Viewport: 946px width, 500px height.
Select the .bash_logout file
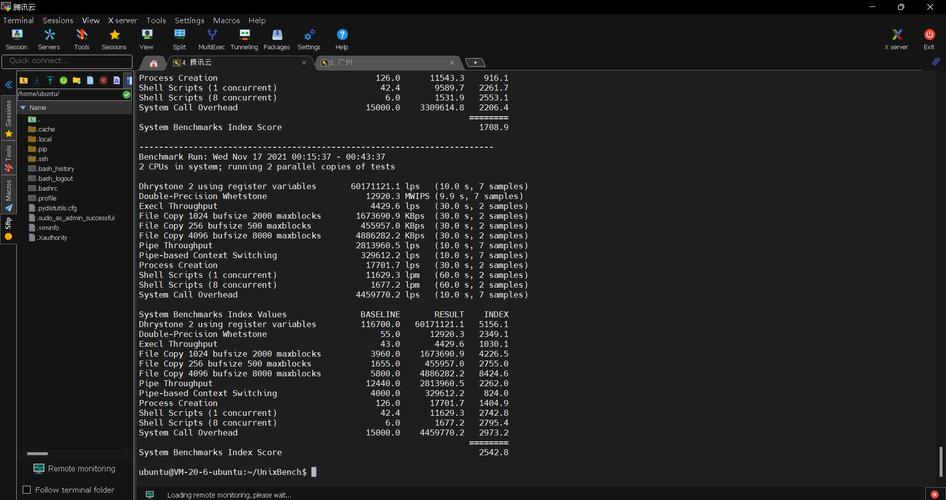click(51, 179)
